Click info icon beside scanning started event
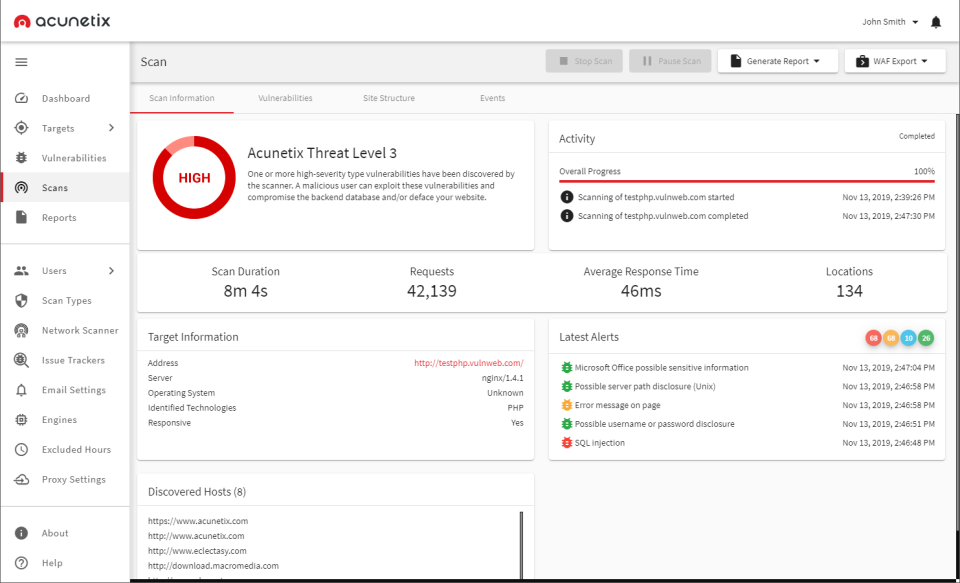The width and height of the screenshot is (960, 583). 567,197
